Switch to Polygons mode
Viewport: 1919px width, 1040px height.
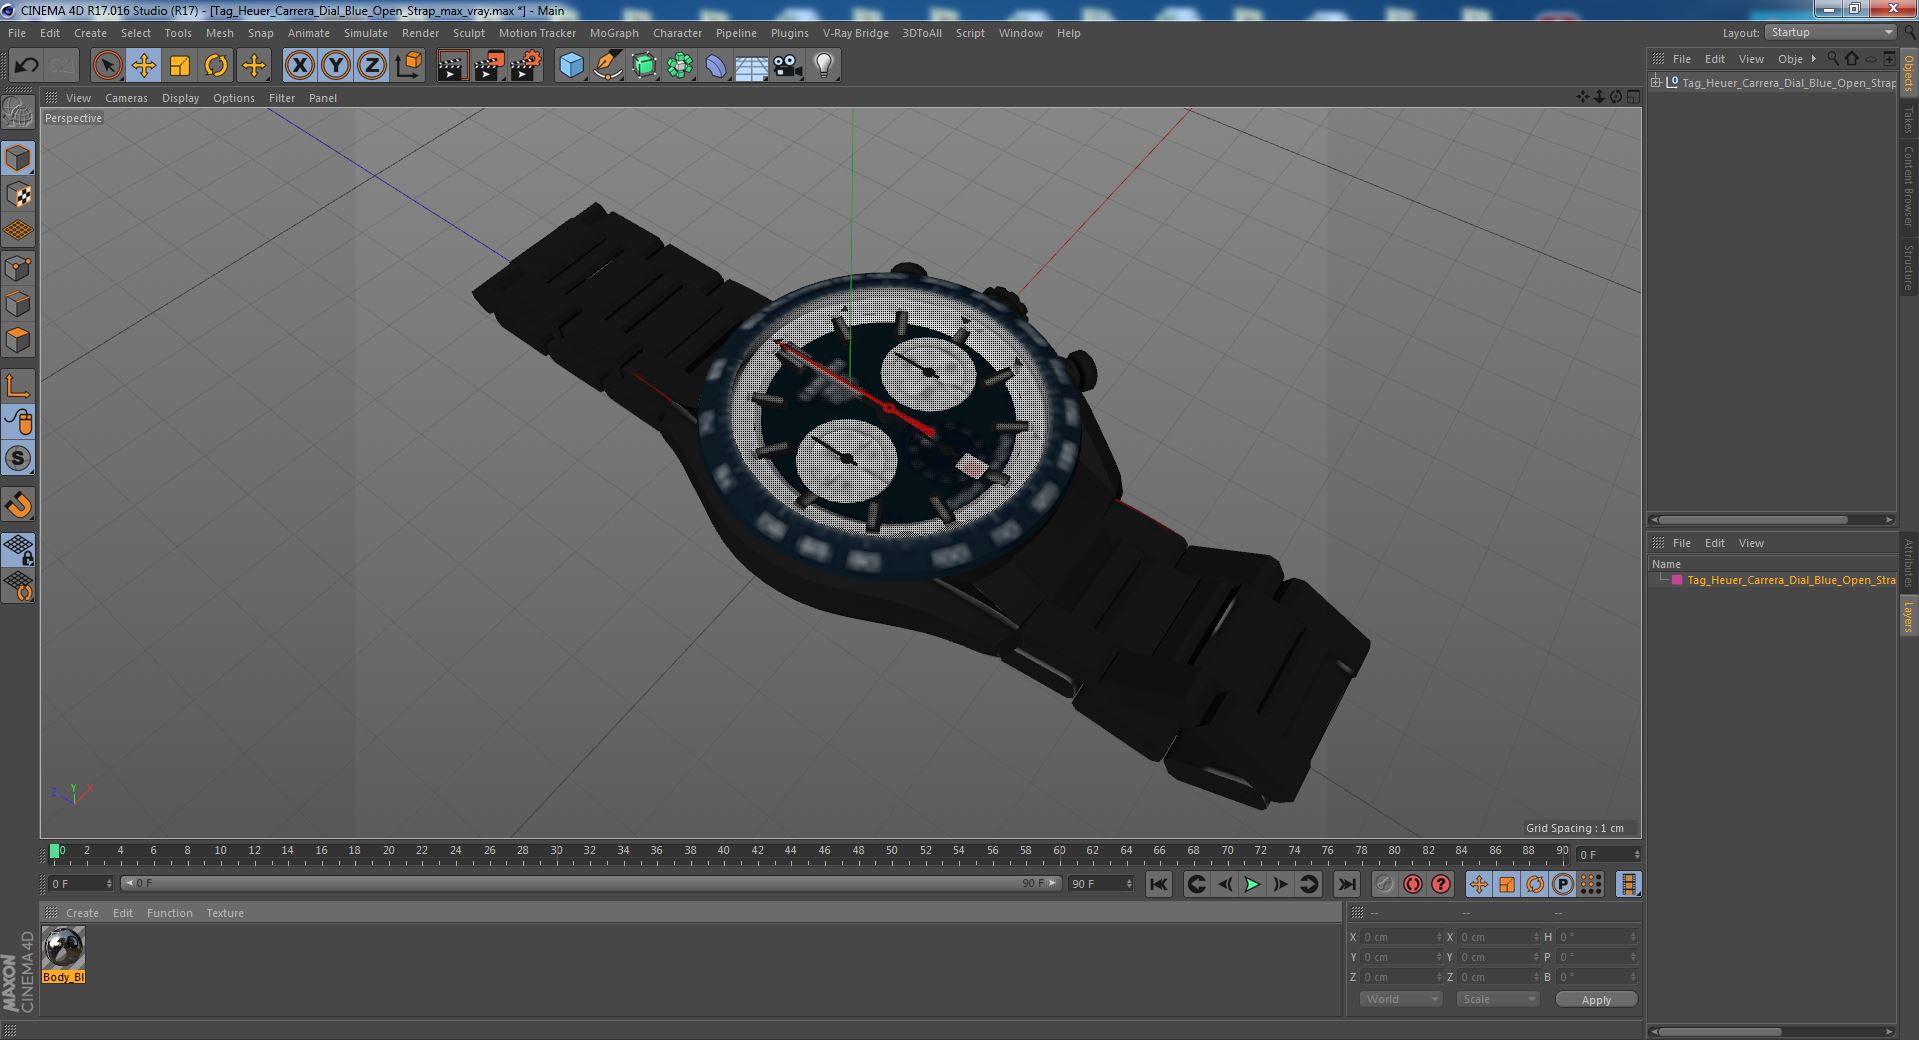18,340
